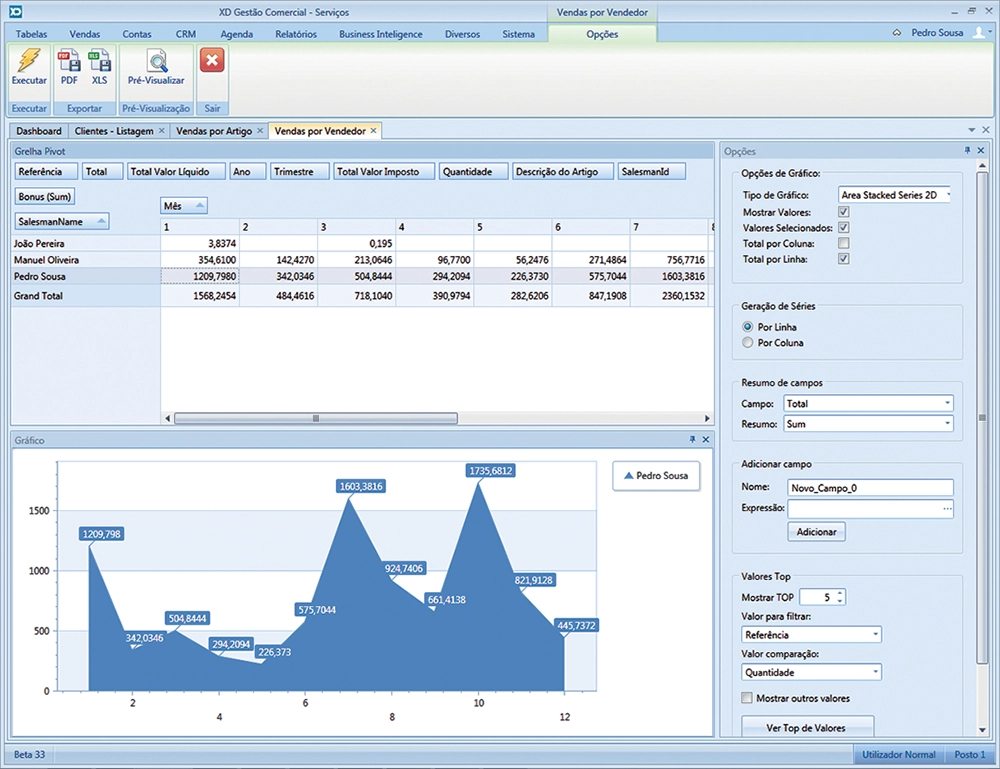
Task: Export report using the XLS icon
Action: tap(100, 64)
